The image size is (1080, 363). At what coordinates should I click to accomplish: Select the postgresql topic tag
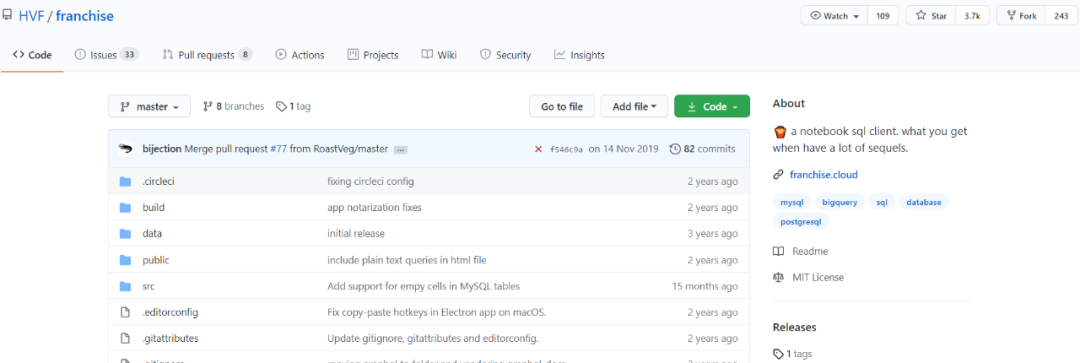click(801, 222)
